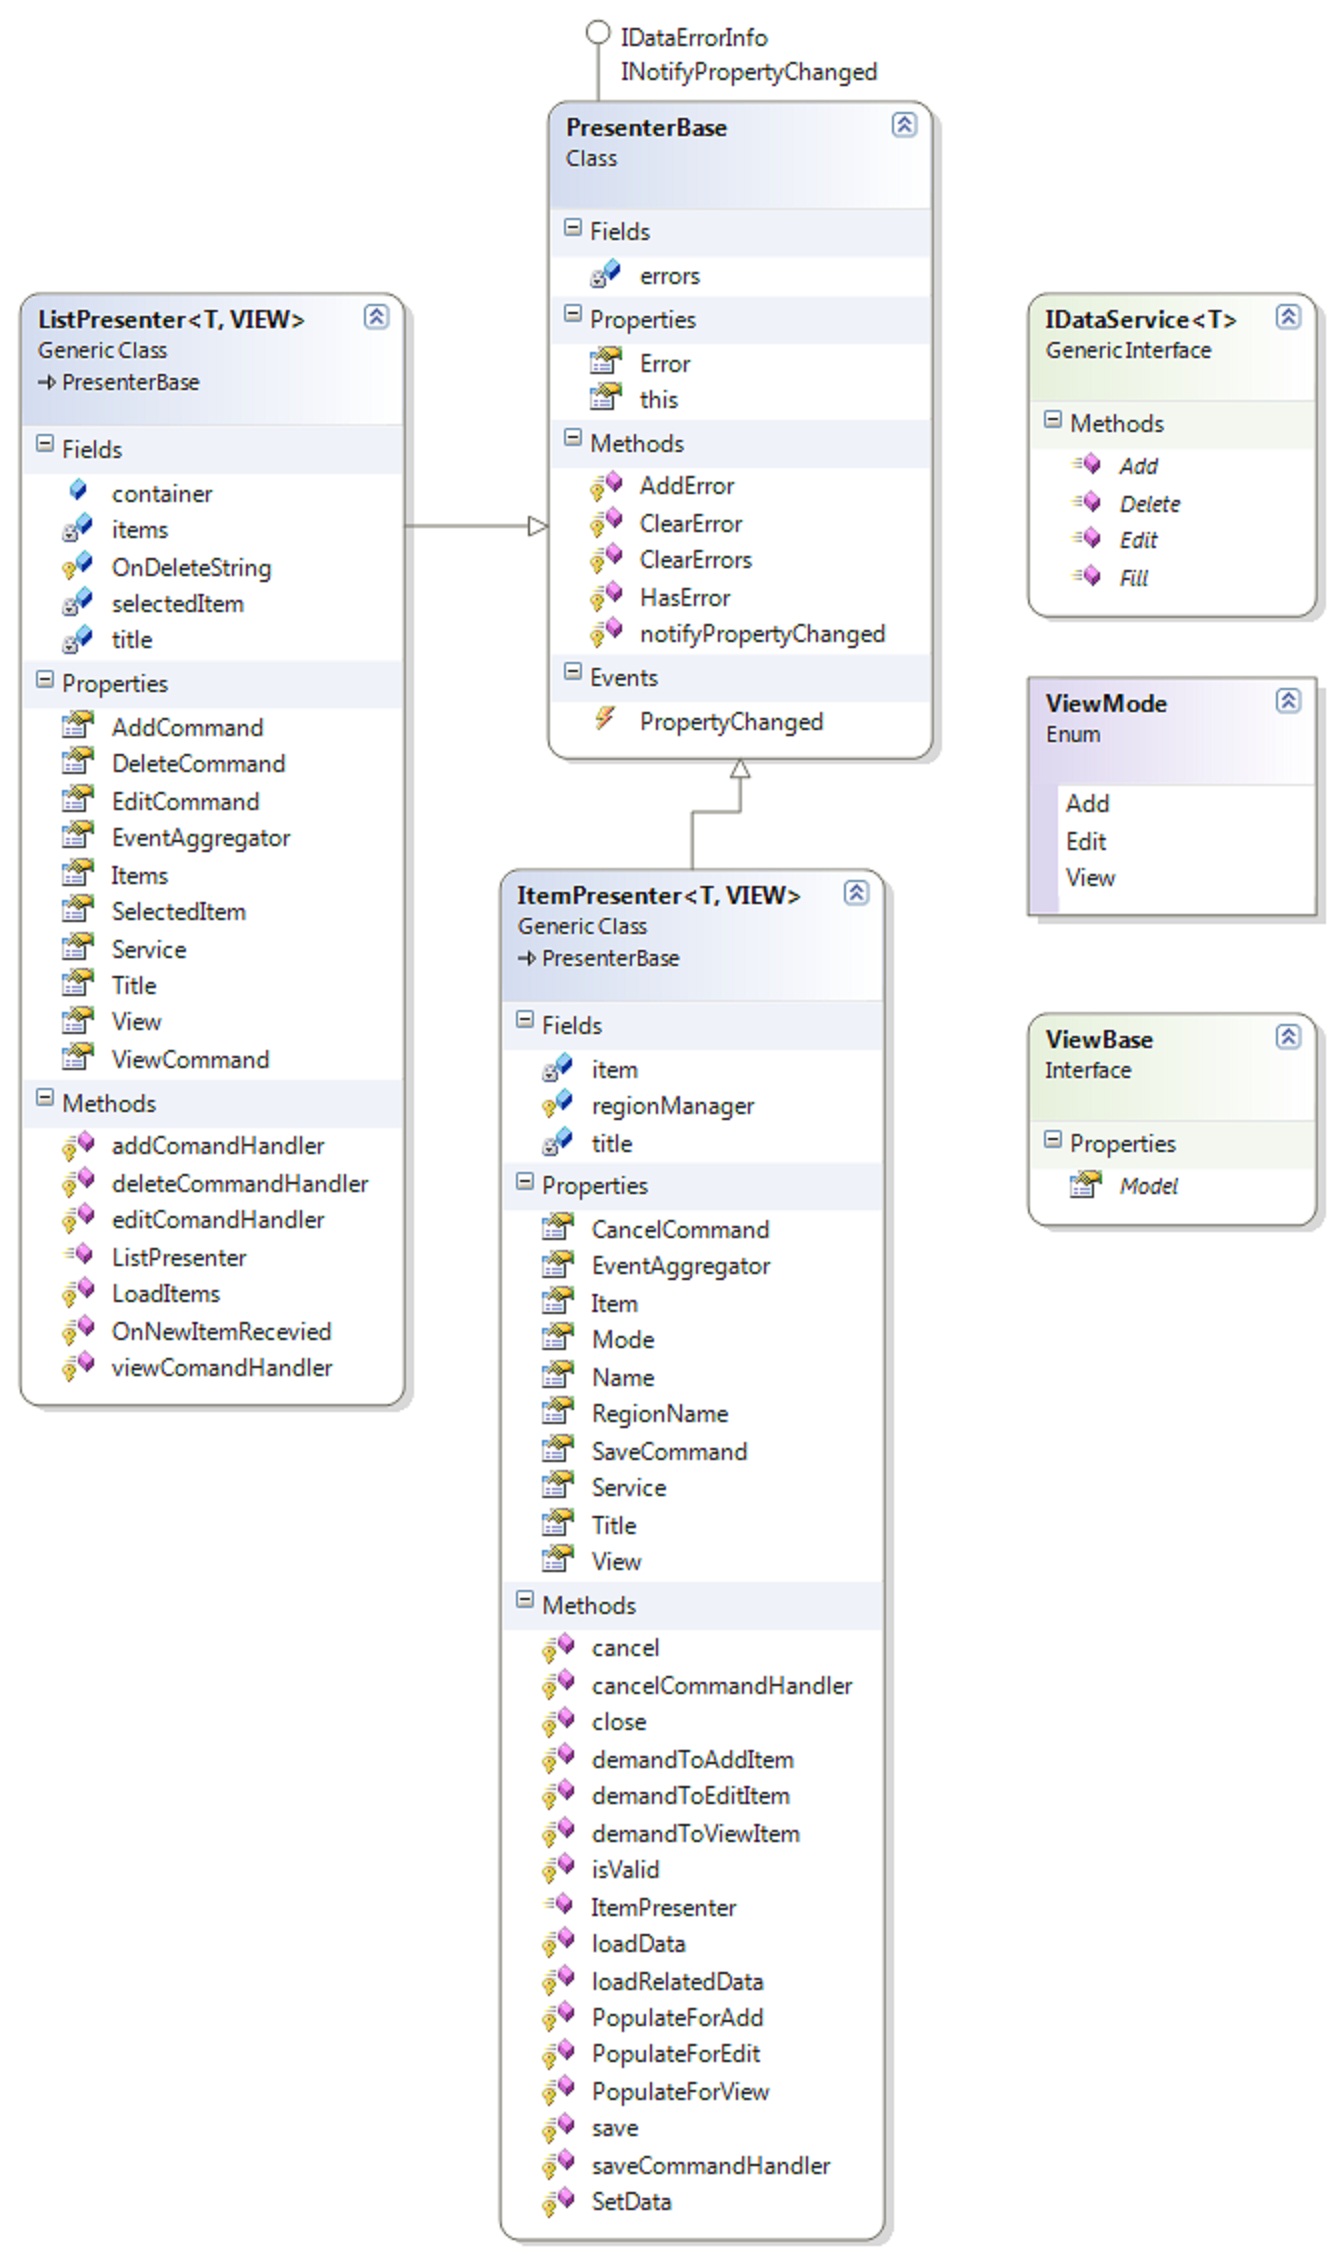Collapse the Methods section of ItemPresenter

[x=524, y=1600]
